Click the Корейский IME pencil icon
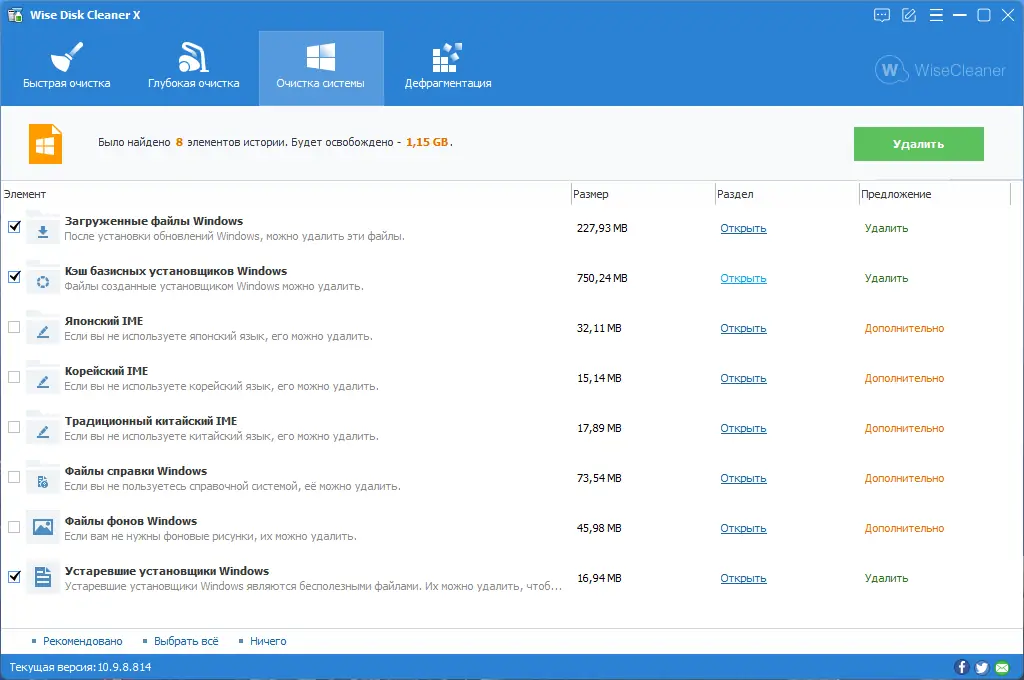 (x=43, y=378)
